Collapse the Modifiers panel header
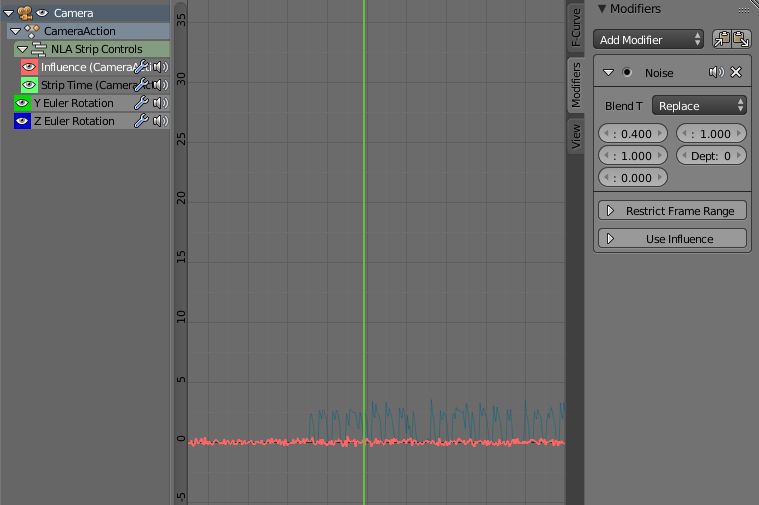 pyautogui.click(x=602, y=9)
